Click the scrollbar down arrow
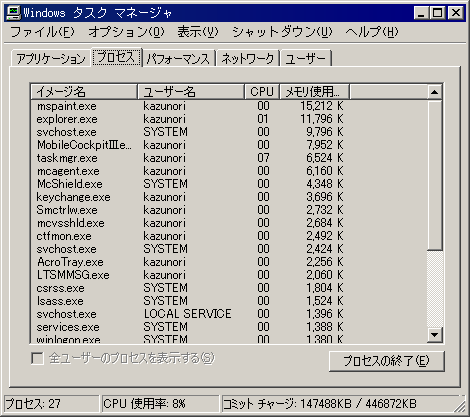Image resolution: width=470 pixels, height=417 pixels. tap(435, 334)
